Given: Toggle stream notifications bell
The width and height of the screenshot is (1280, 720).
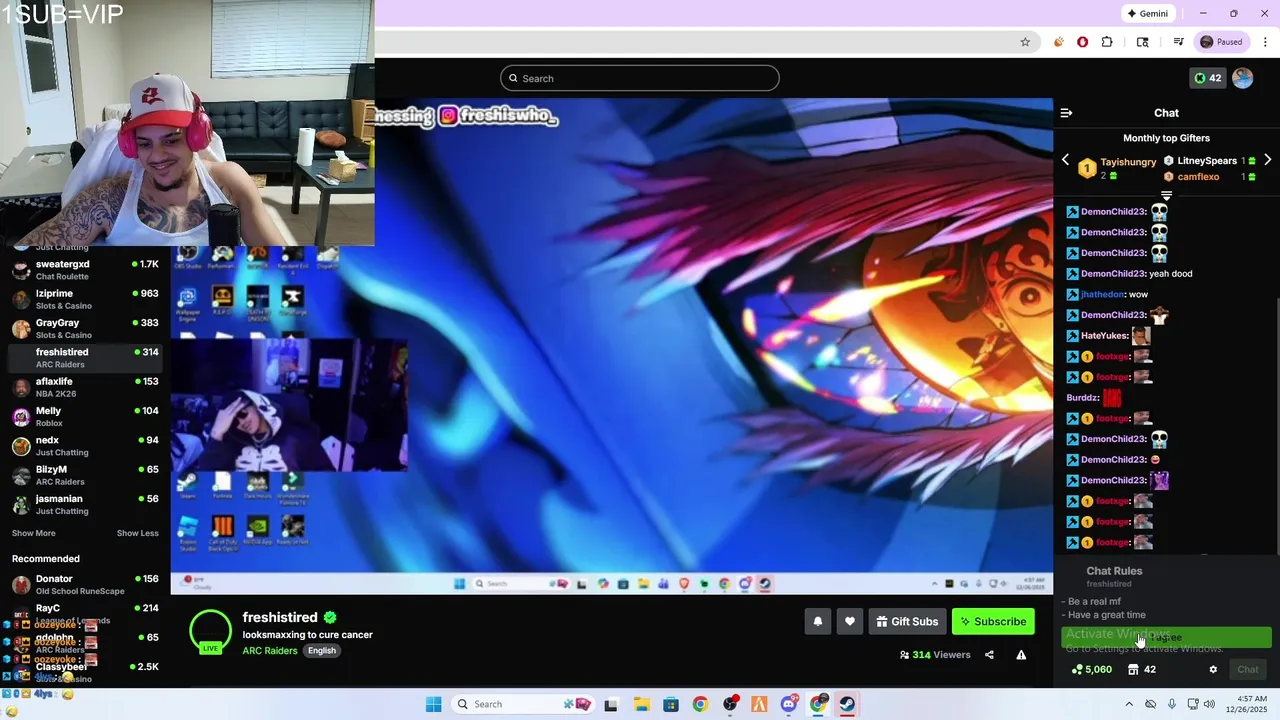Looking at the screenshot, I should click(818, 621).
